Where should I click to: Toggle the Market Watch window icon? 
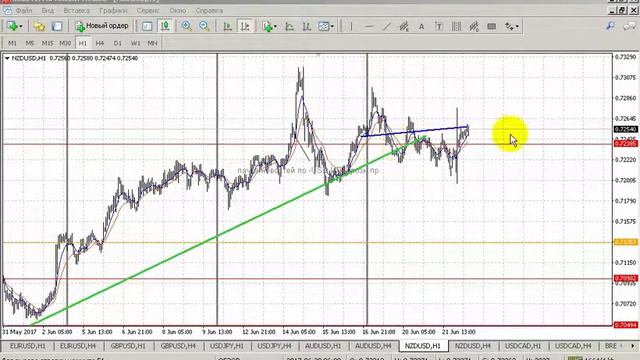[x=57, y=26]
